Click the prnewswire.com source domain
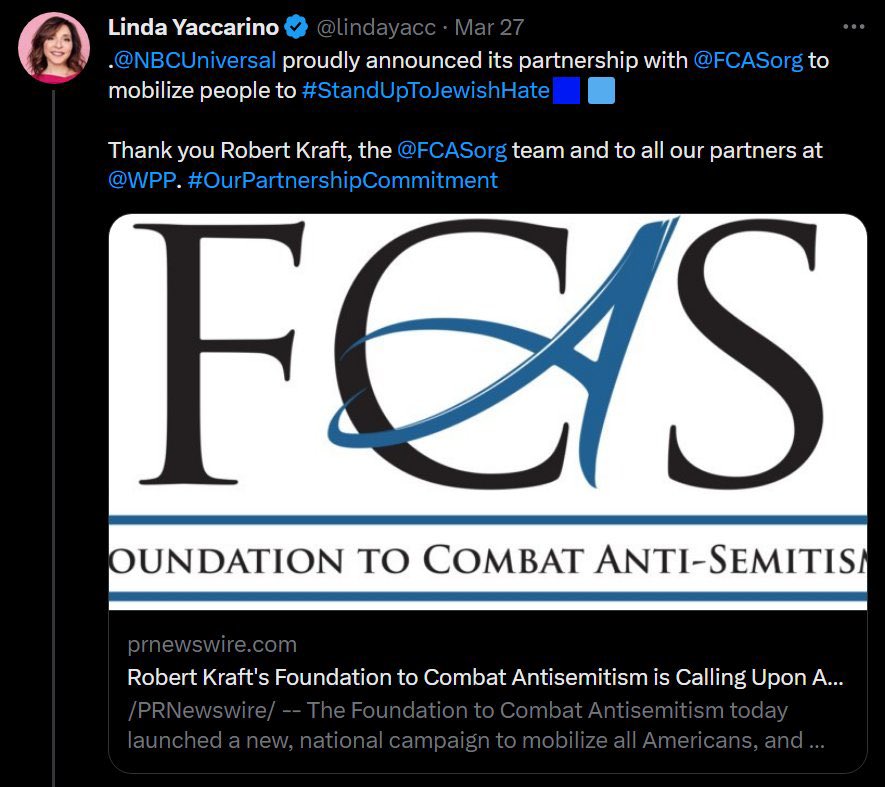The height and width of the screenshot is (787, 885). click(x=212, y=644)
